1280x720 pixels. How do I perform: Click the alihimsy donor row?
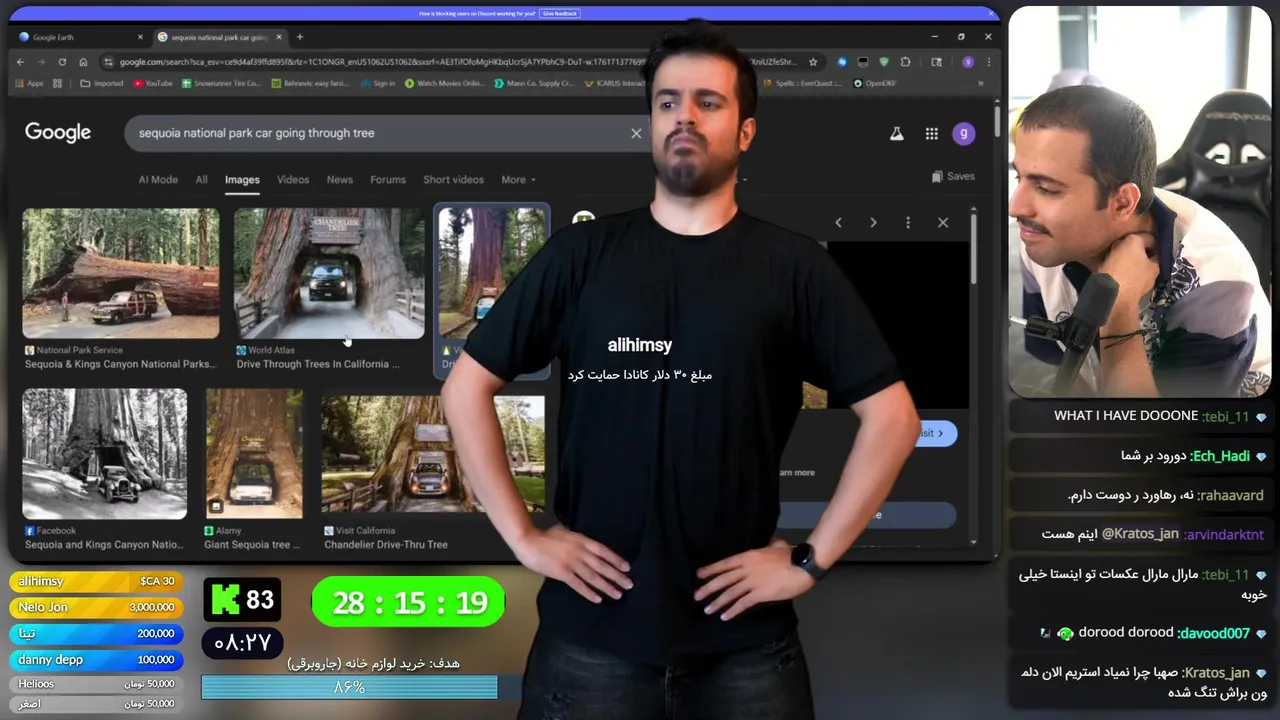(x=97, y=581)
